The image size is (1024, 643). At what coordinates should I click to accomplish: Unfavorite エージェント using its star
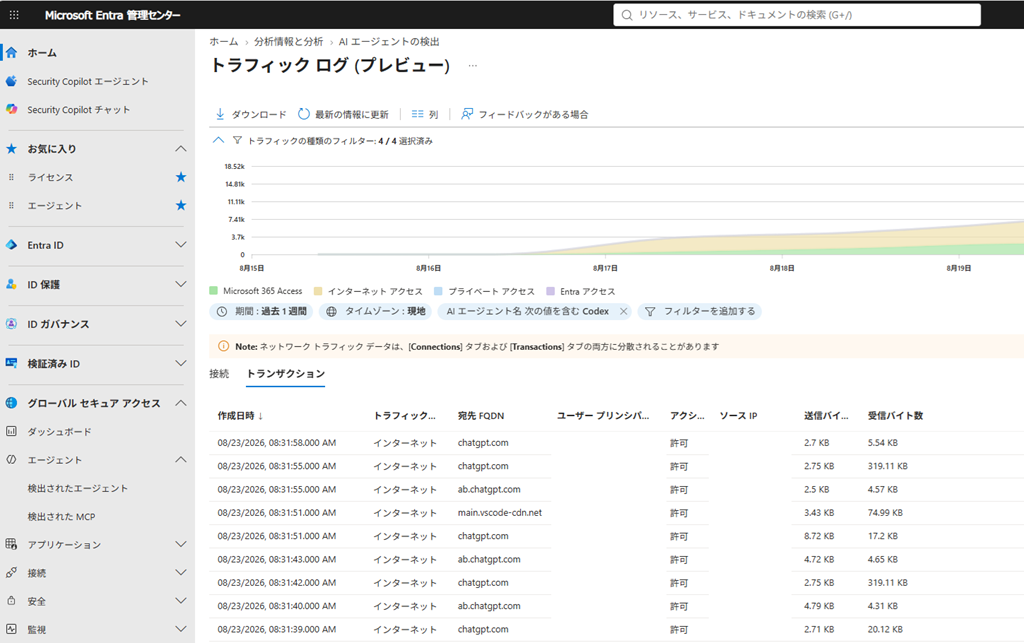click(x=181, y=205)
